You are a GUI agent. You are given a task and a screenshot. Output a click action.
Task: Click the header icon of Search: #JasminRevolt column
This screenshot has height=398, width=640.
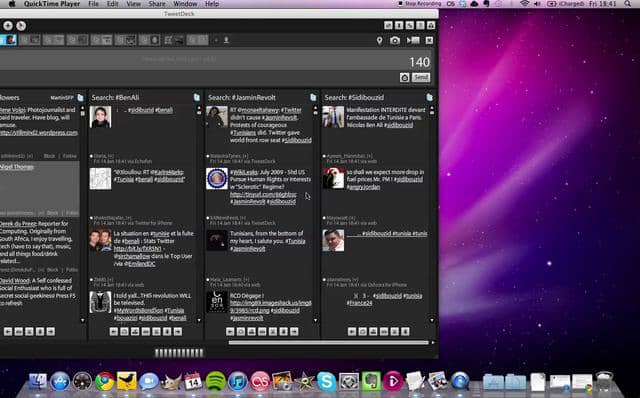[x=313, y=97]
